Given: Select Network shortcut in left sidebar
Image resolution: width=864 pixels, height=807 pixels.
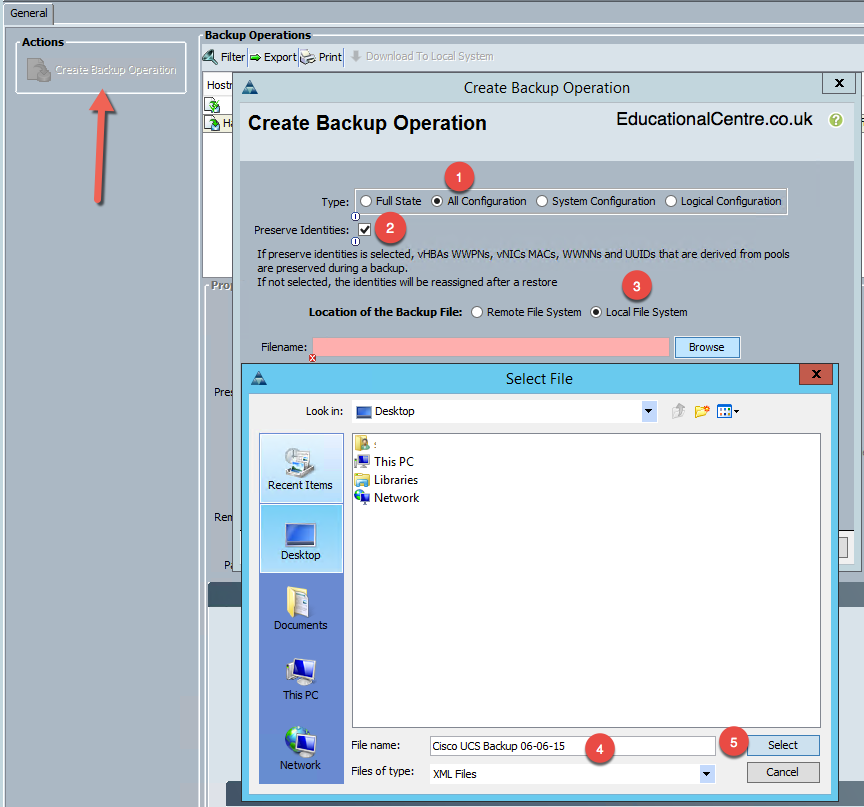Looking at the screenshot, I should (x=300, y=748).
